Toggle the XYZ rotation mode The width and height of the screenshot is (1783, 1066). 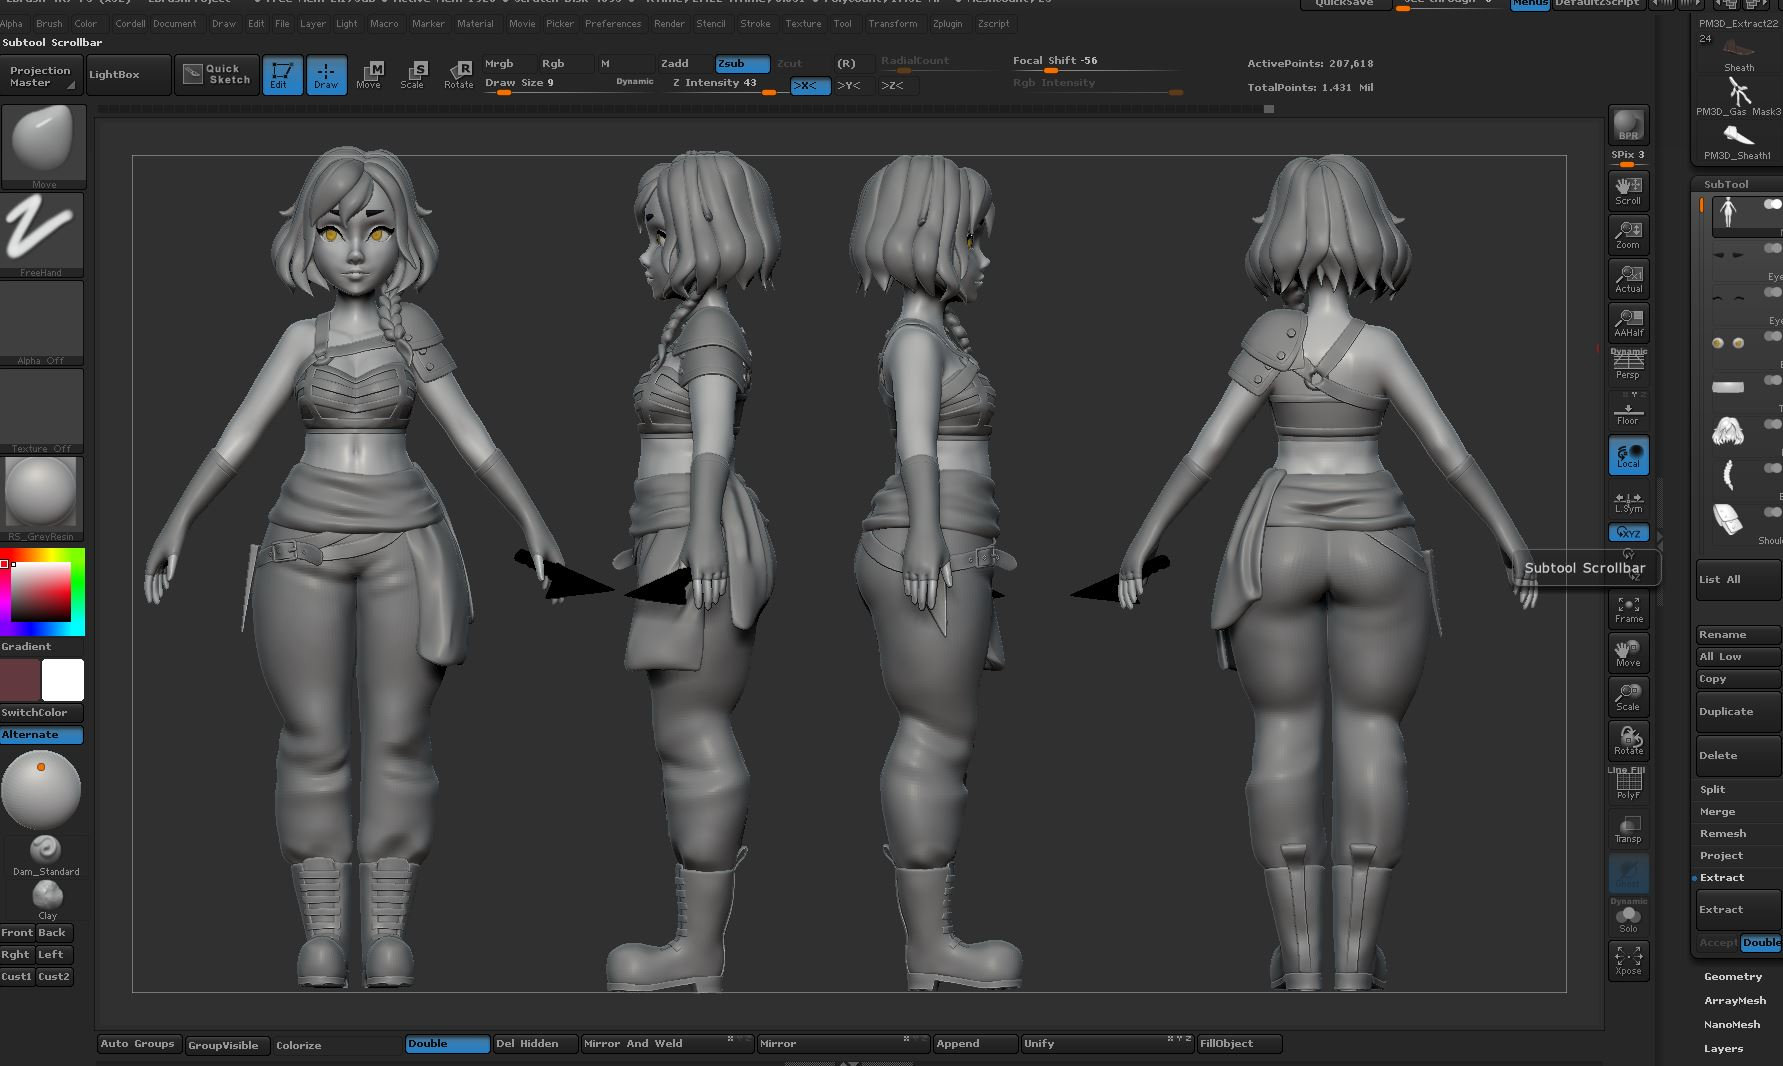point(1628,532)
